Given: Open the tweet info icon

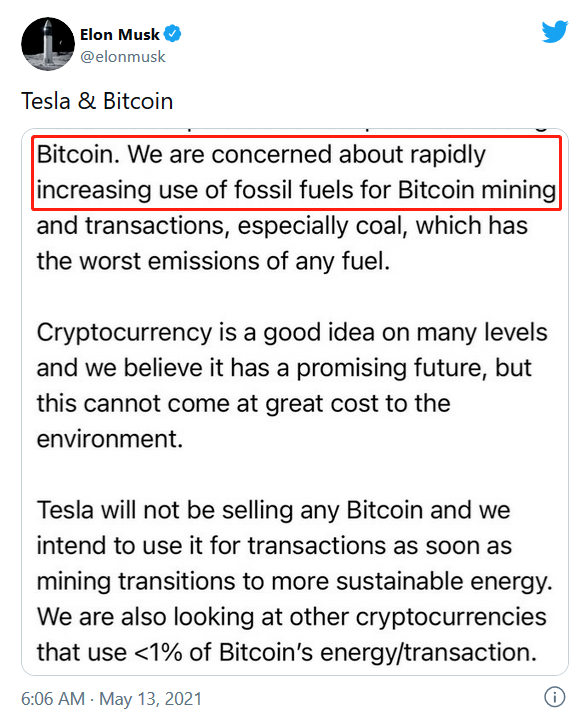Looking at the screenshot, I should point(554,696).
